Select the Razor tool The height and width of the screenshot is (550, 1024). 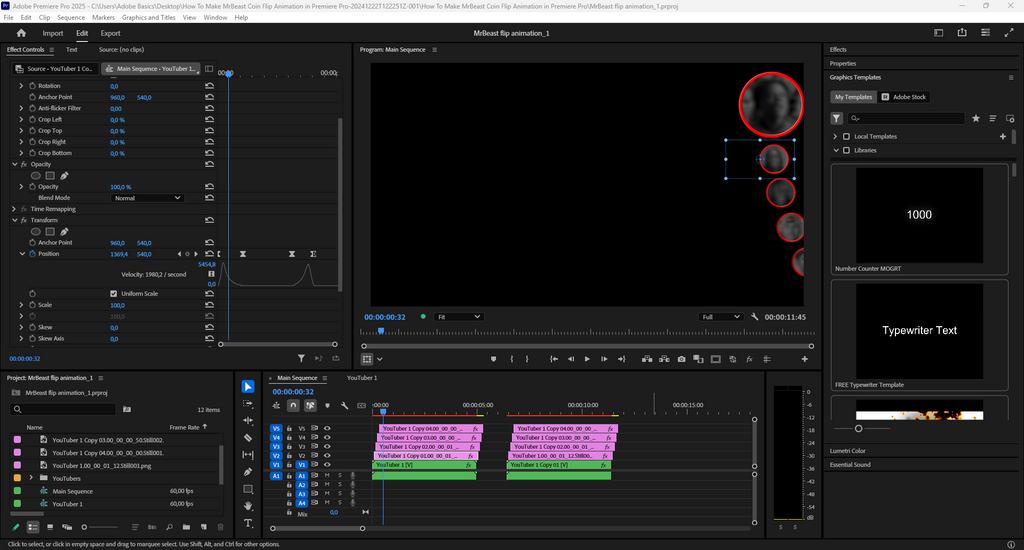click(x=248, y=438)
